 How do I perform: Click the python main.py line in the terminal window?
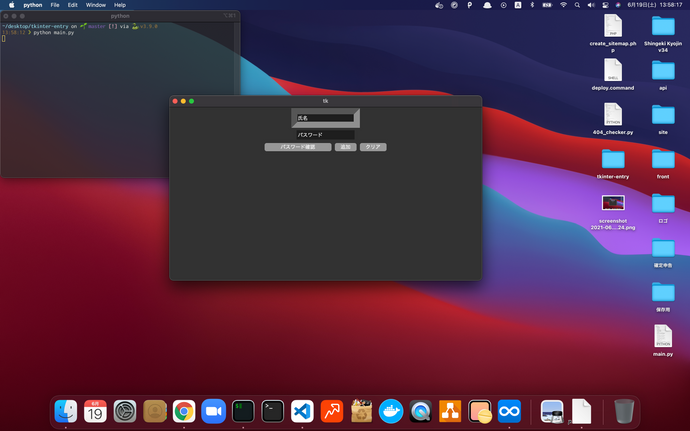point(54,33)
